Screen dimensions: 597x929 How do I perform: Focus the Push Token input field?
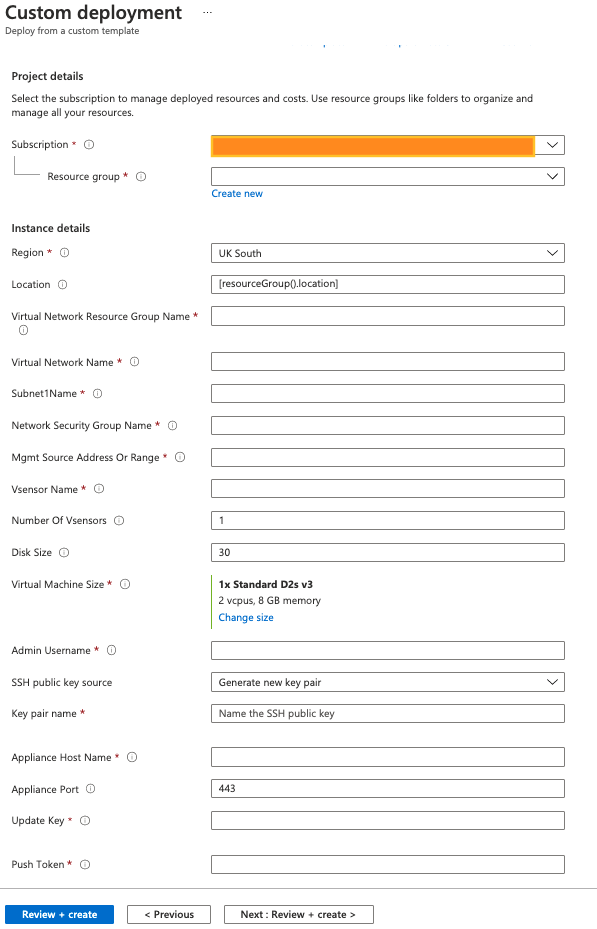pyautogui.click(x=388, y=864)
